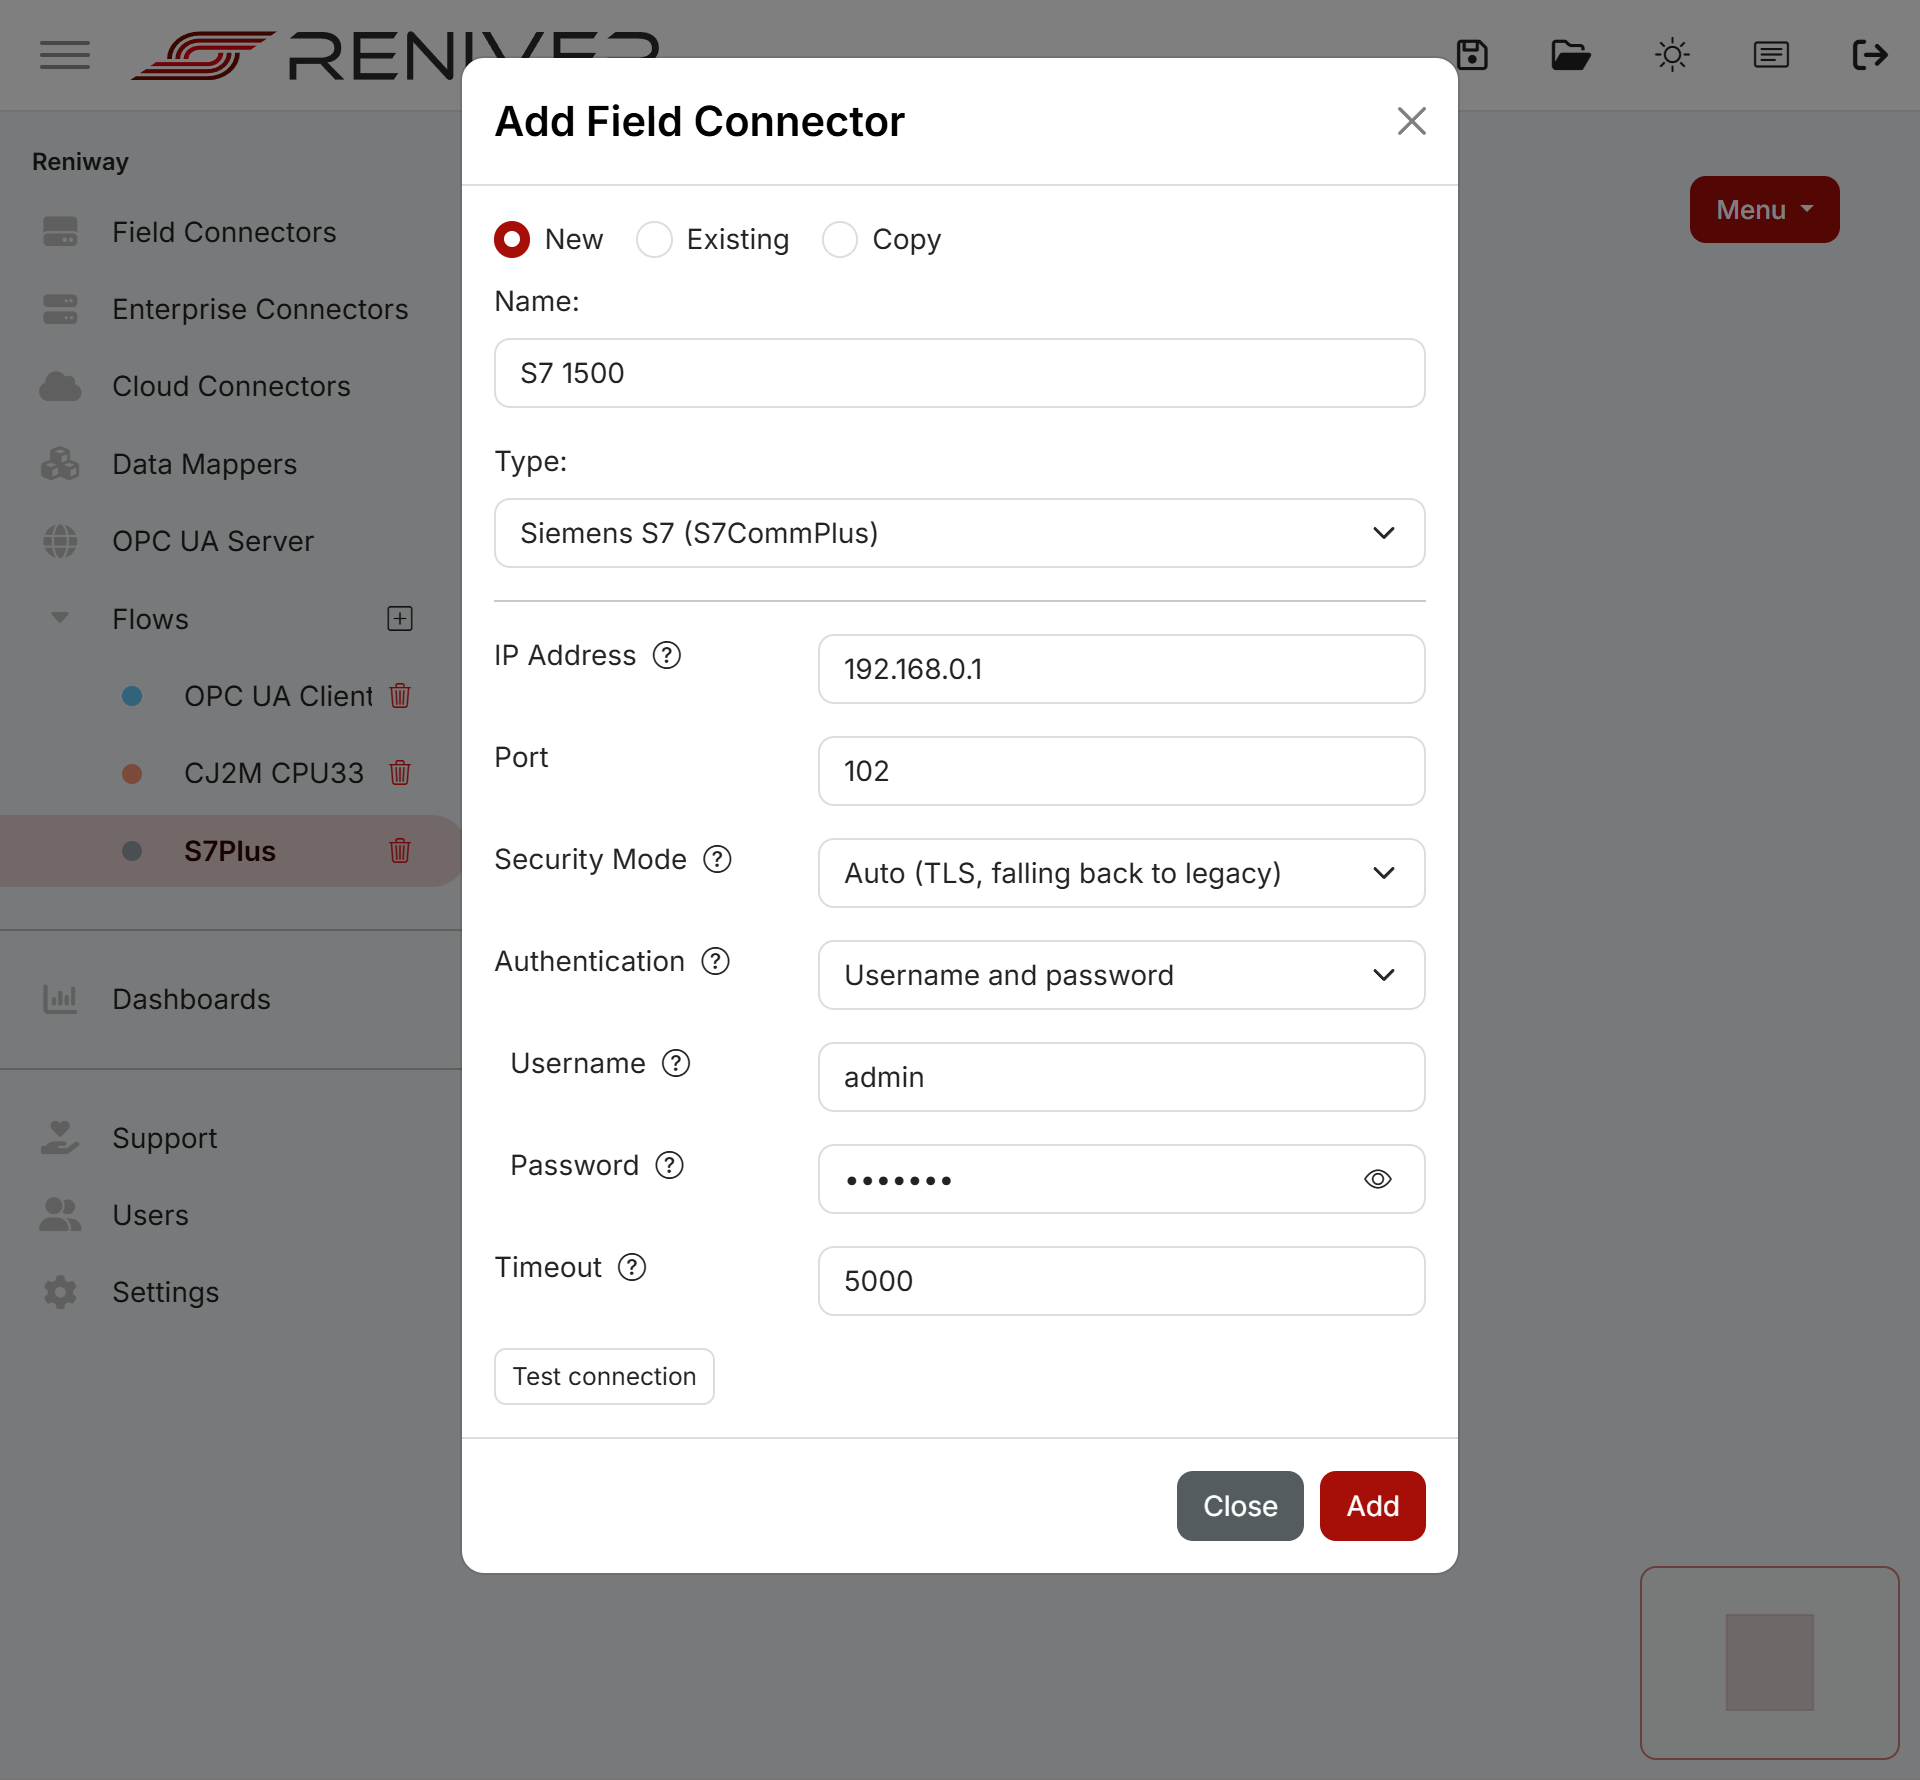Open Field Connectors in sidebar
Image resolution: width=1920 pixels, height=1780 pixels.
(224, 232)
